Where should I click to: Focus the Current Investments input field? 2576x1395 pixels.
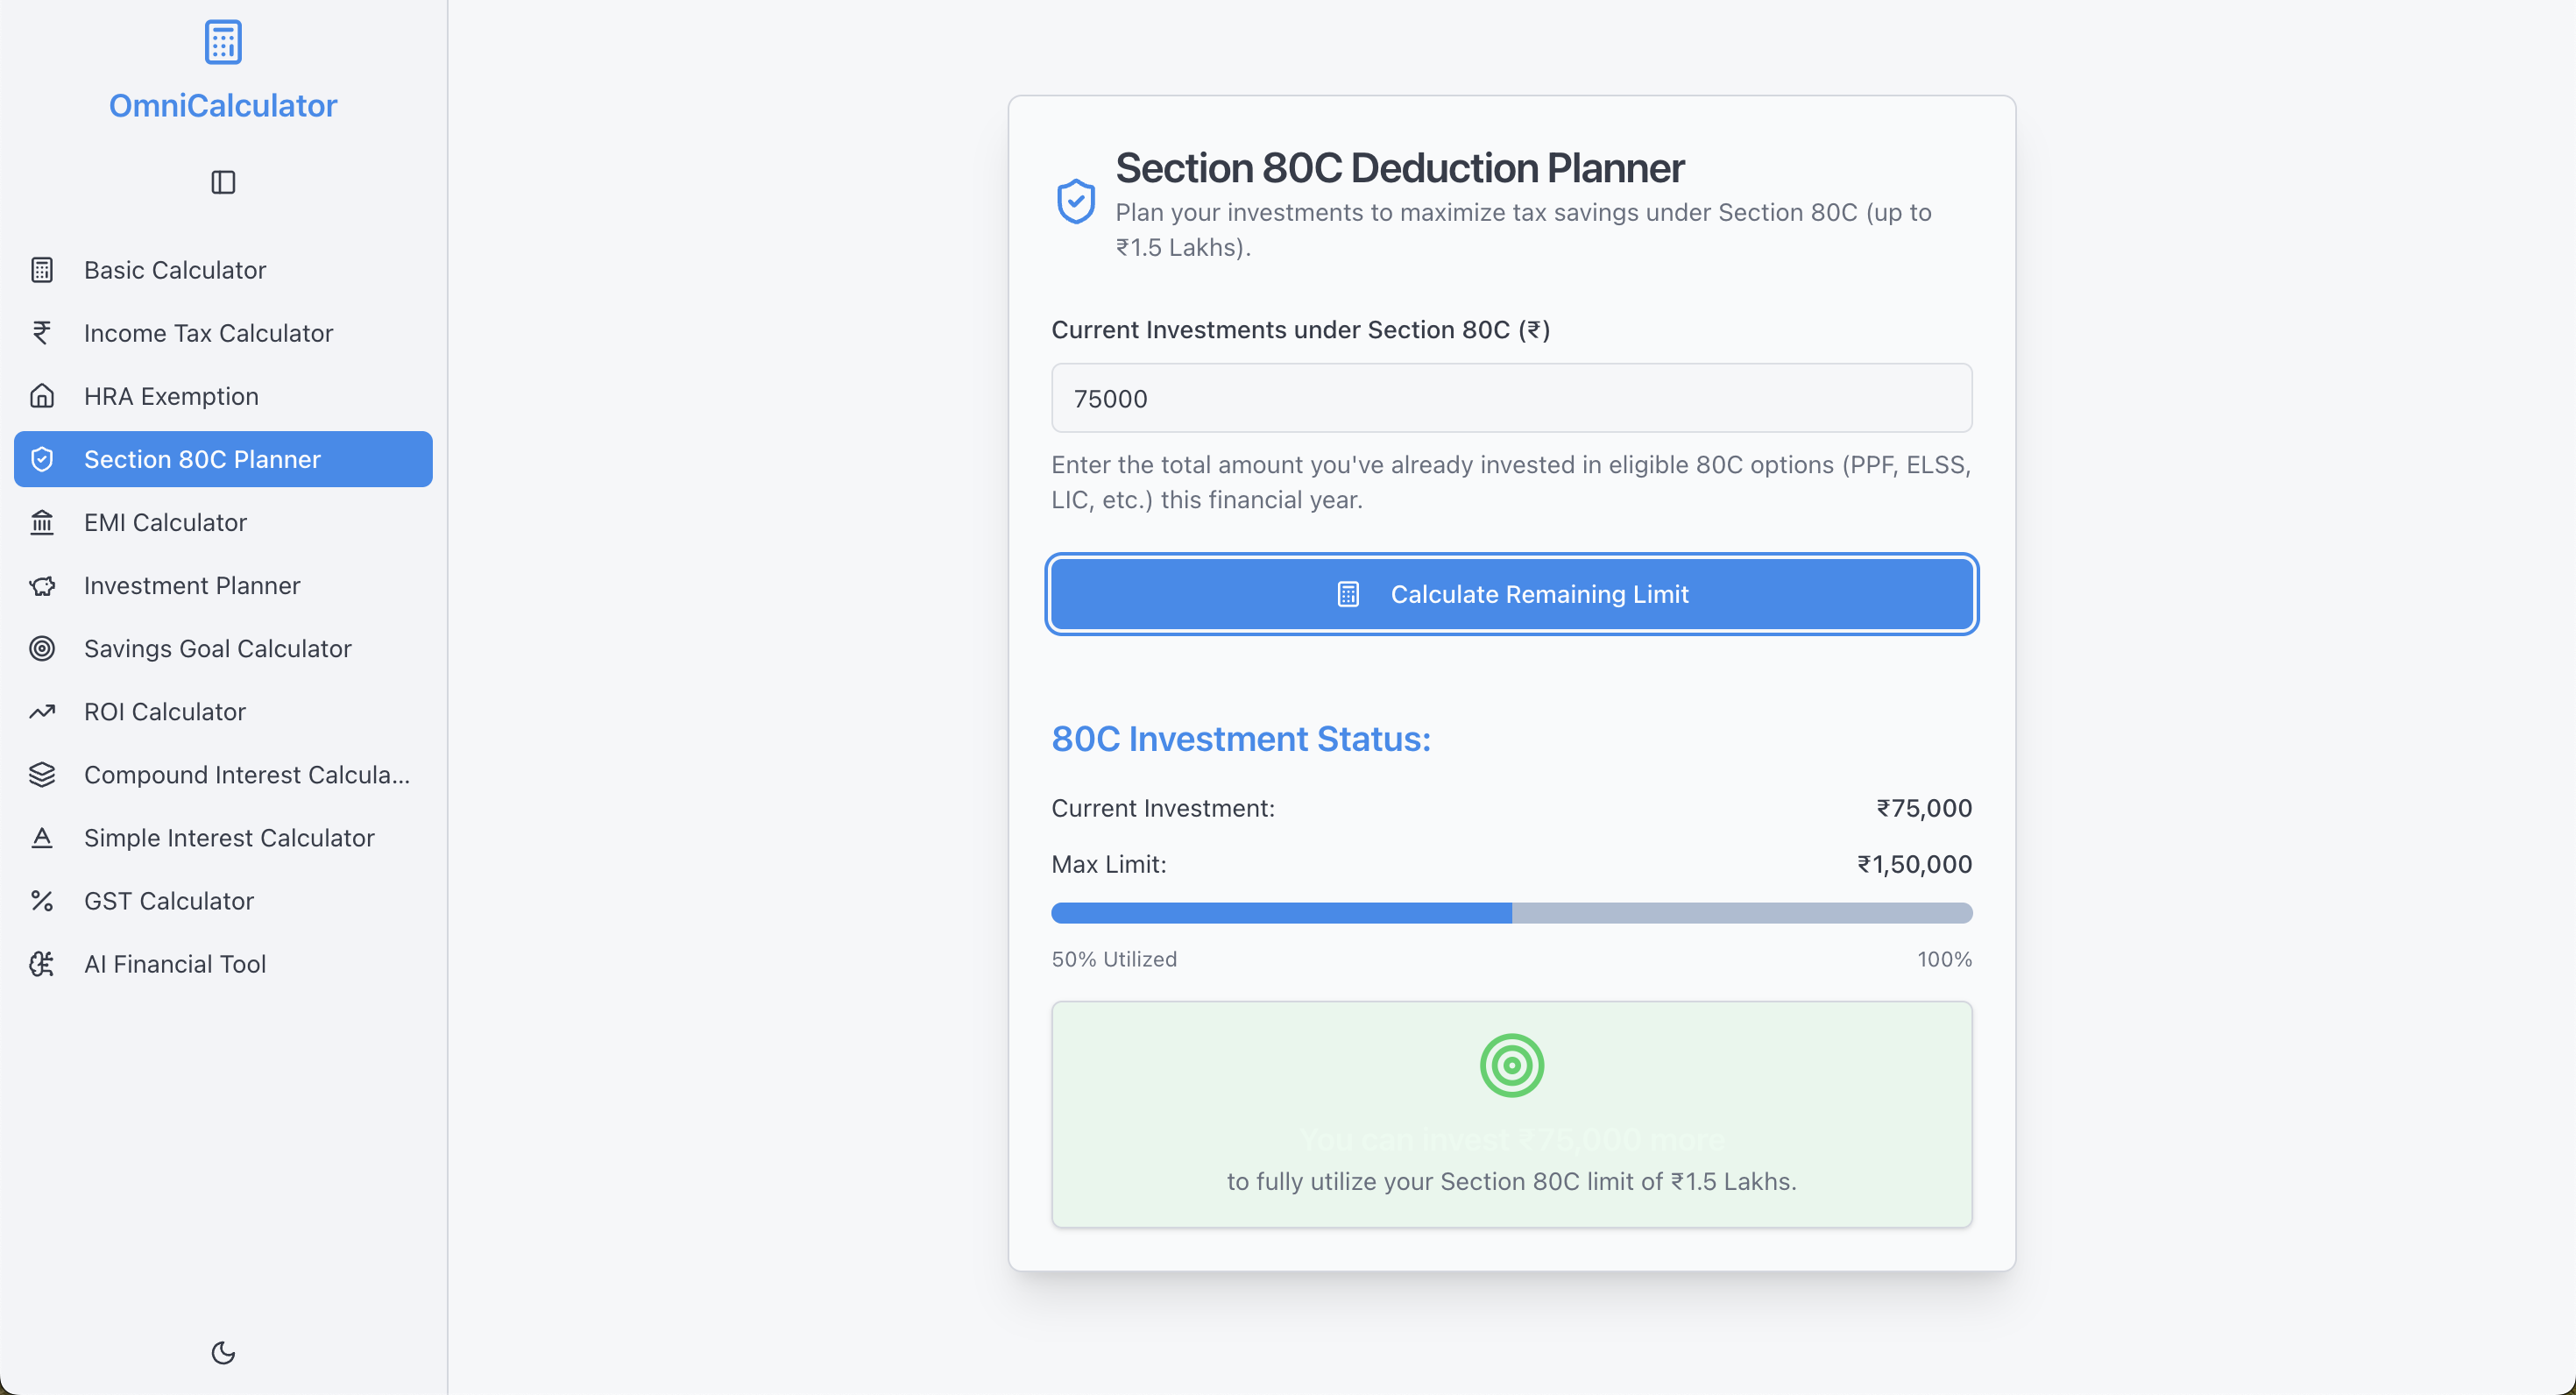(x=1511, y=398)
